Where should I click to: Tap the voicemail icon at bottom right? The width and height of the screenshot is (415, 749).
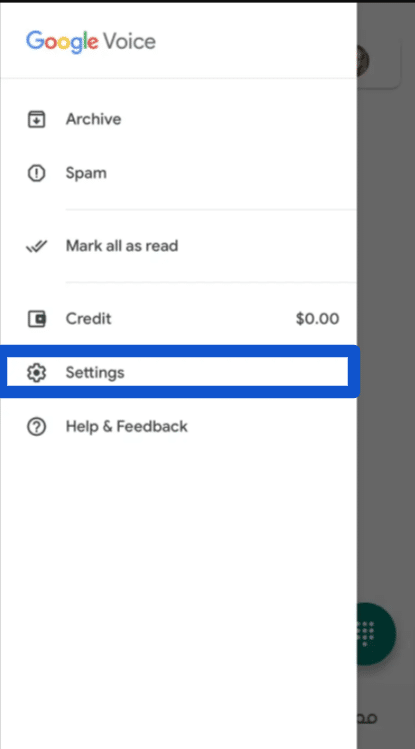(367, 717)
